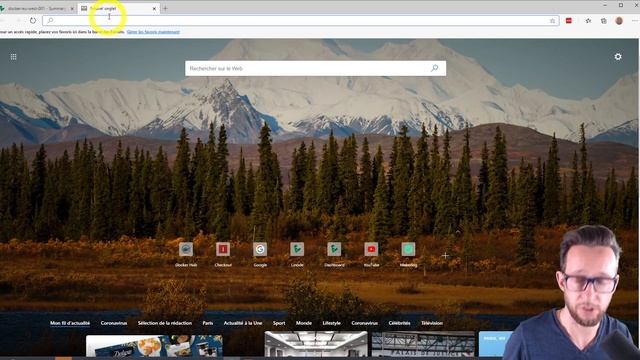
Task: Open the Sport news category
Action: [279, 323]
